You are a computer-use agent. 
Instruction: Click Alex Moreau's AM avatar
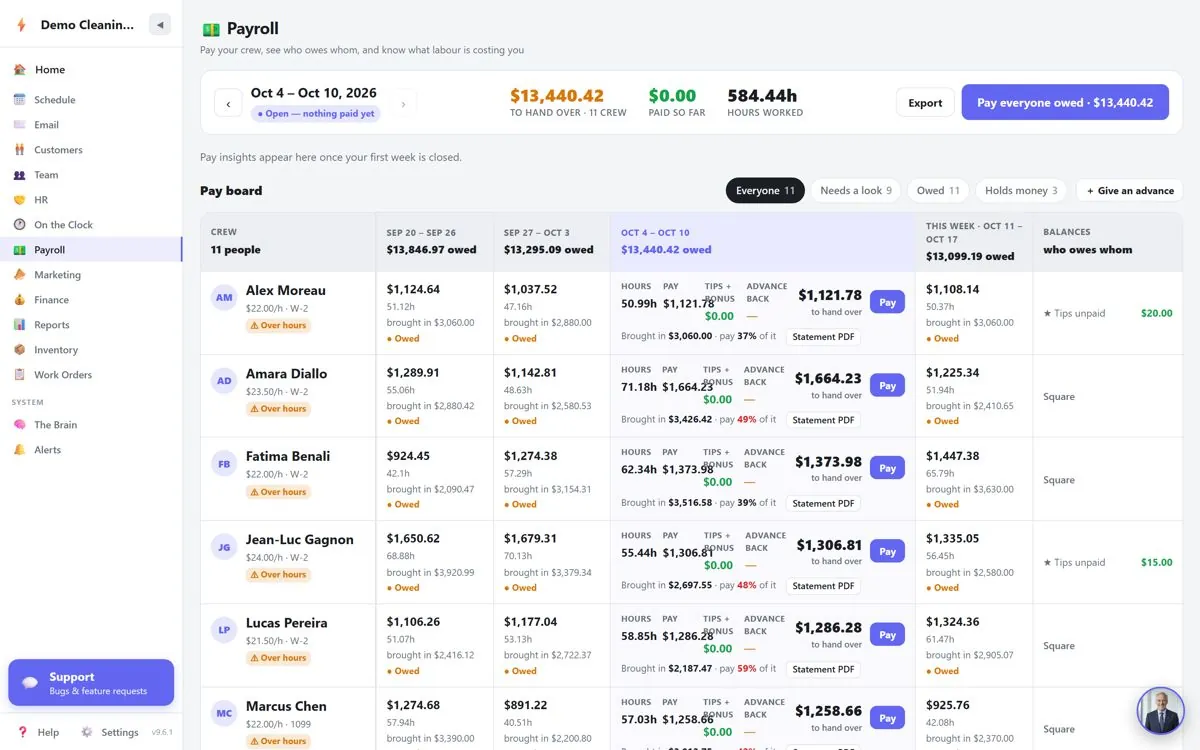(224, 297)
